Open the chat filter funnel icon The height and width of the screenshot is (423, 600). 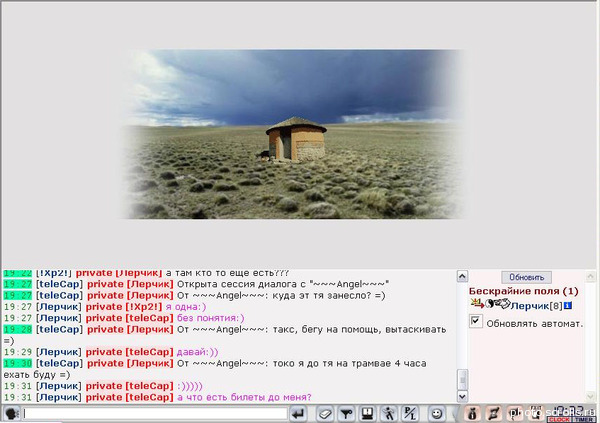click(346, 413)
